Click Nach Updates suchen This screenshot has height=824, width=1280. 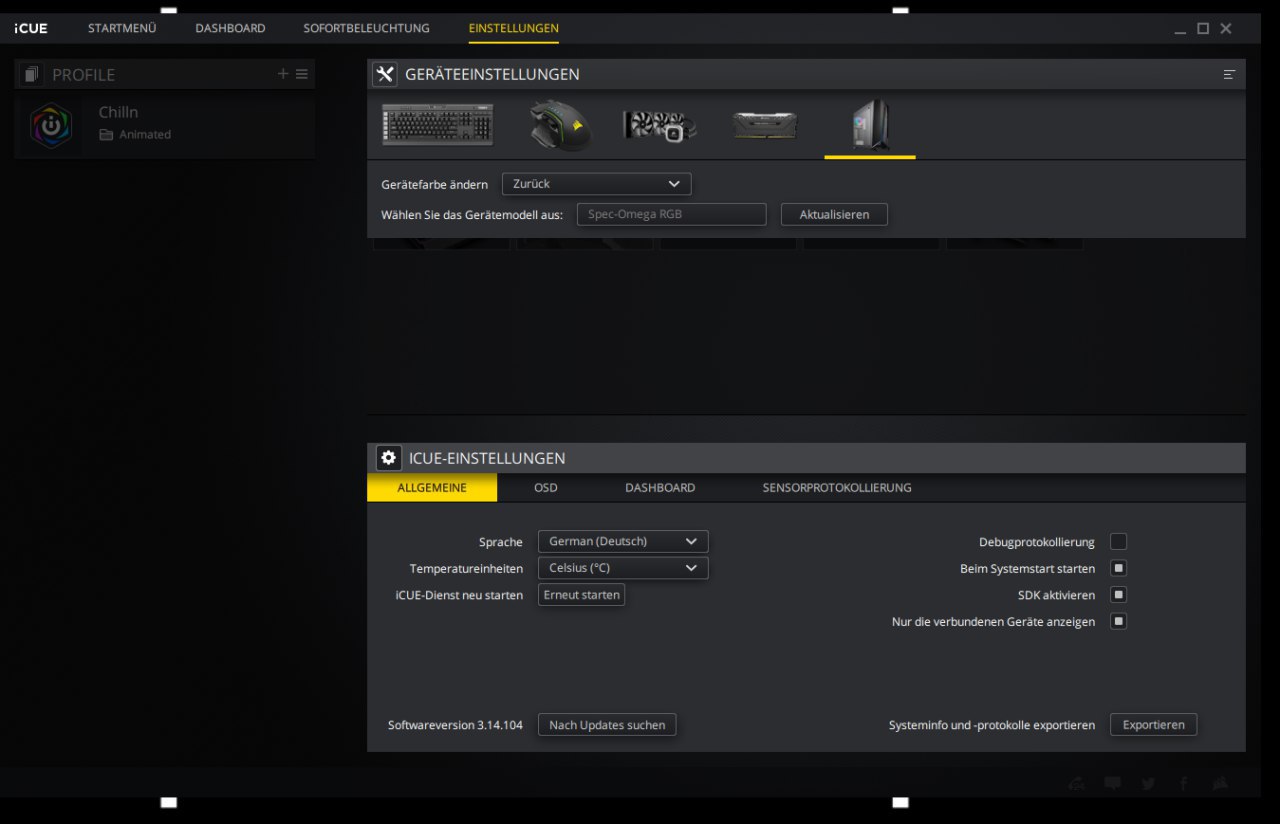point(607,725)
